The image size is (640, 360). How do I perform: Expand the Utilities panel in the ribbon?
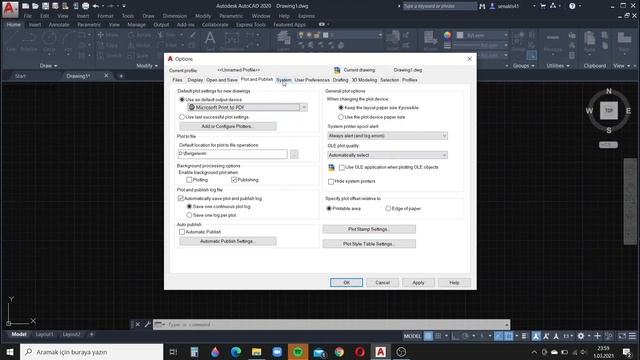tap(558, 66)
